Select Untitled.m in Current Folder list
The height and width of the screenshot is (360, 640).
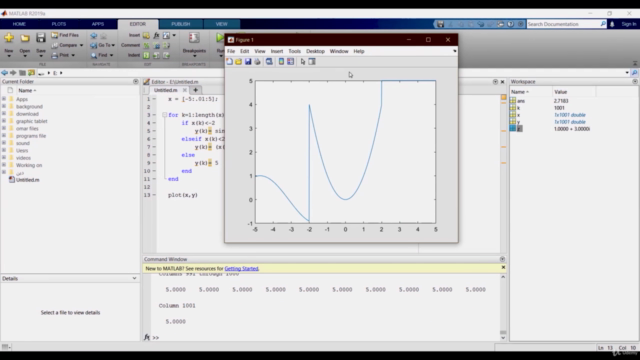pos(27,180)
